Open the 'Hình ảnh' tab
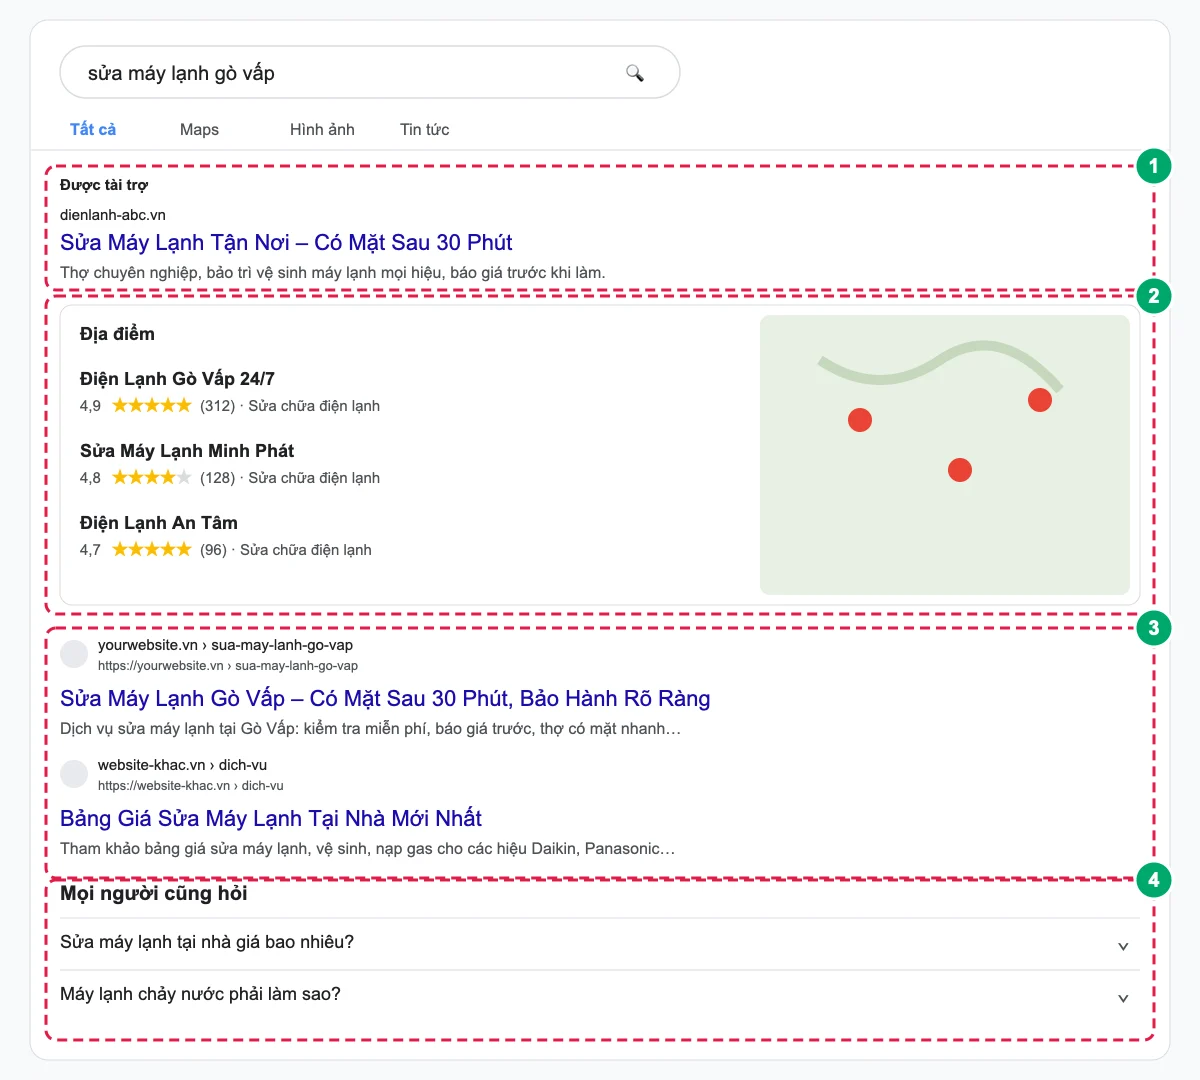The image size is (1200, 1080). coord(322,129)
